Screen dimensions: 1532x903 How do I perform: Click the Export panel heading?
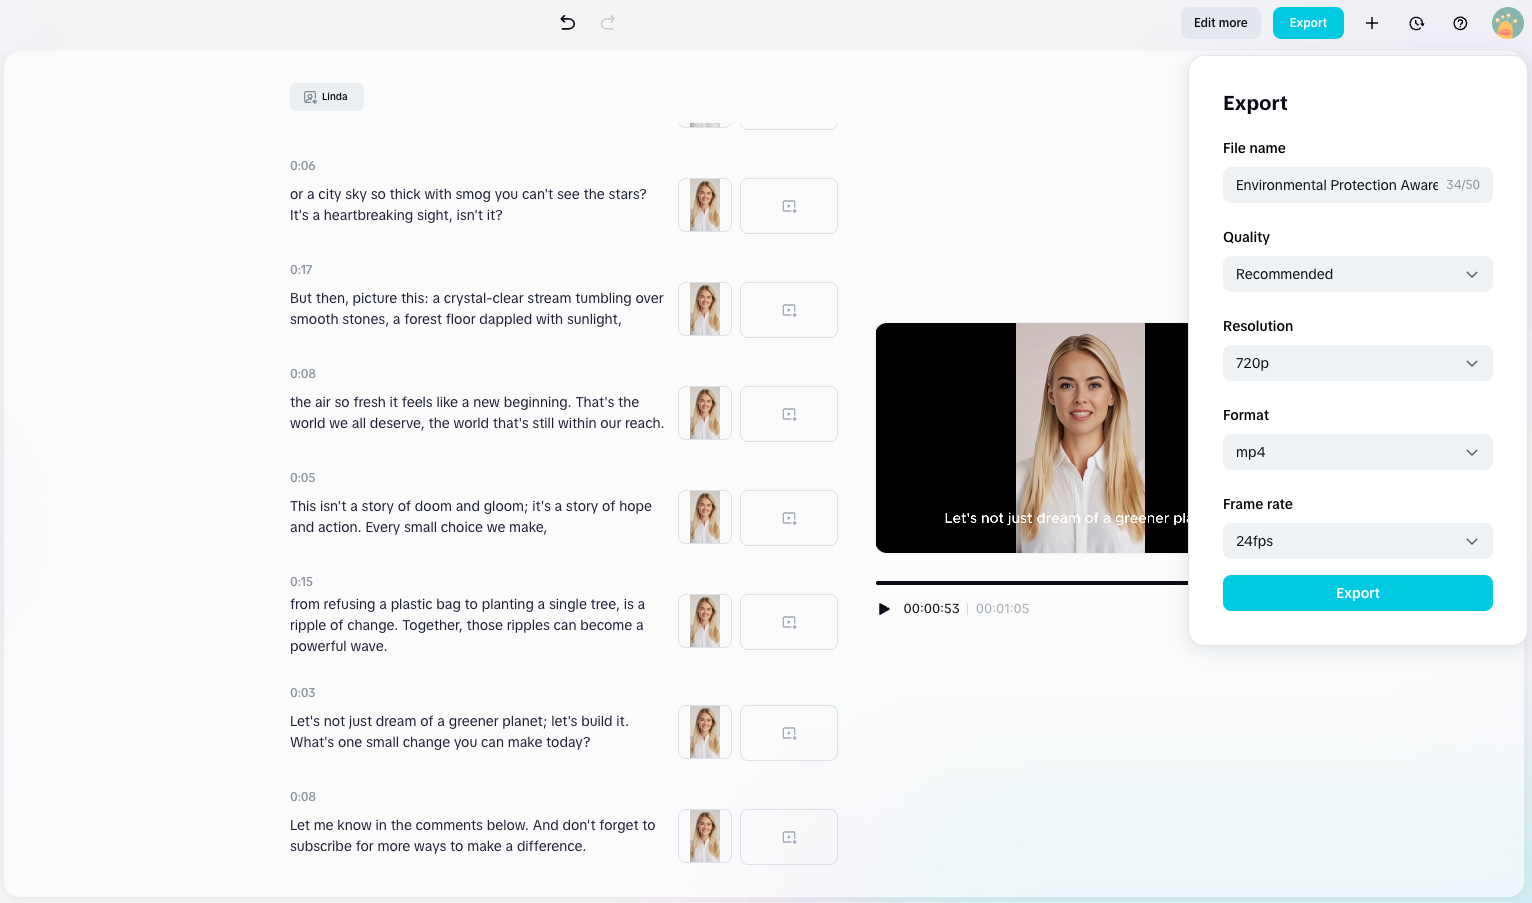pyautogui.click(x=1255, y=103)
